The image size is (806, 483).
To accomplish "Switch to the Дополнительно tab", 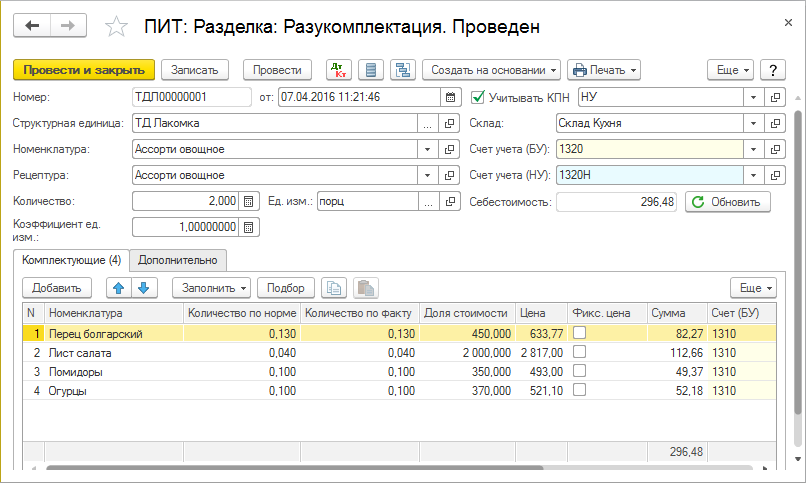I will pos(178,260).
